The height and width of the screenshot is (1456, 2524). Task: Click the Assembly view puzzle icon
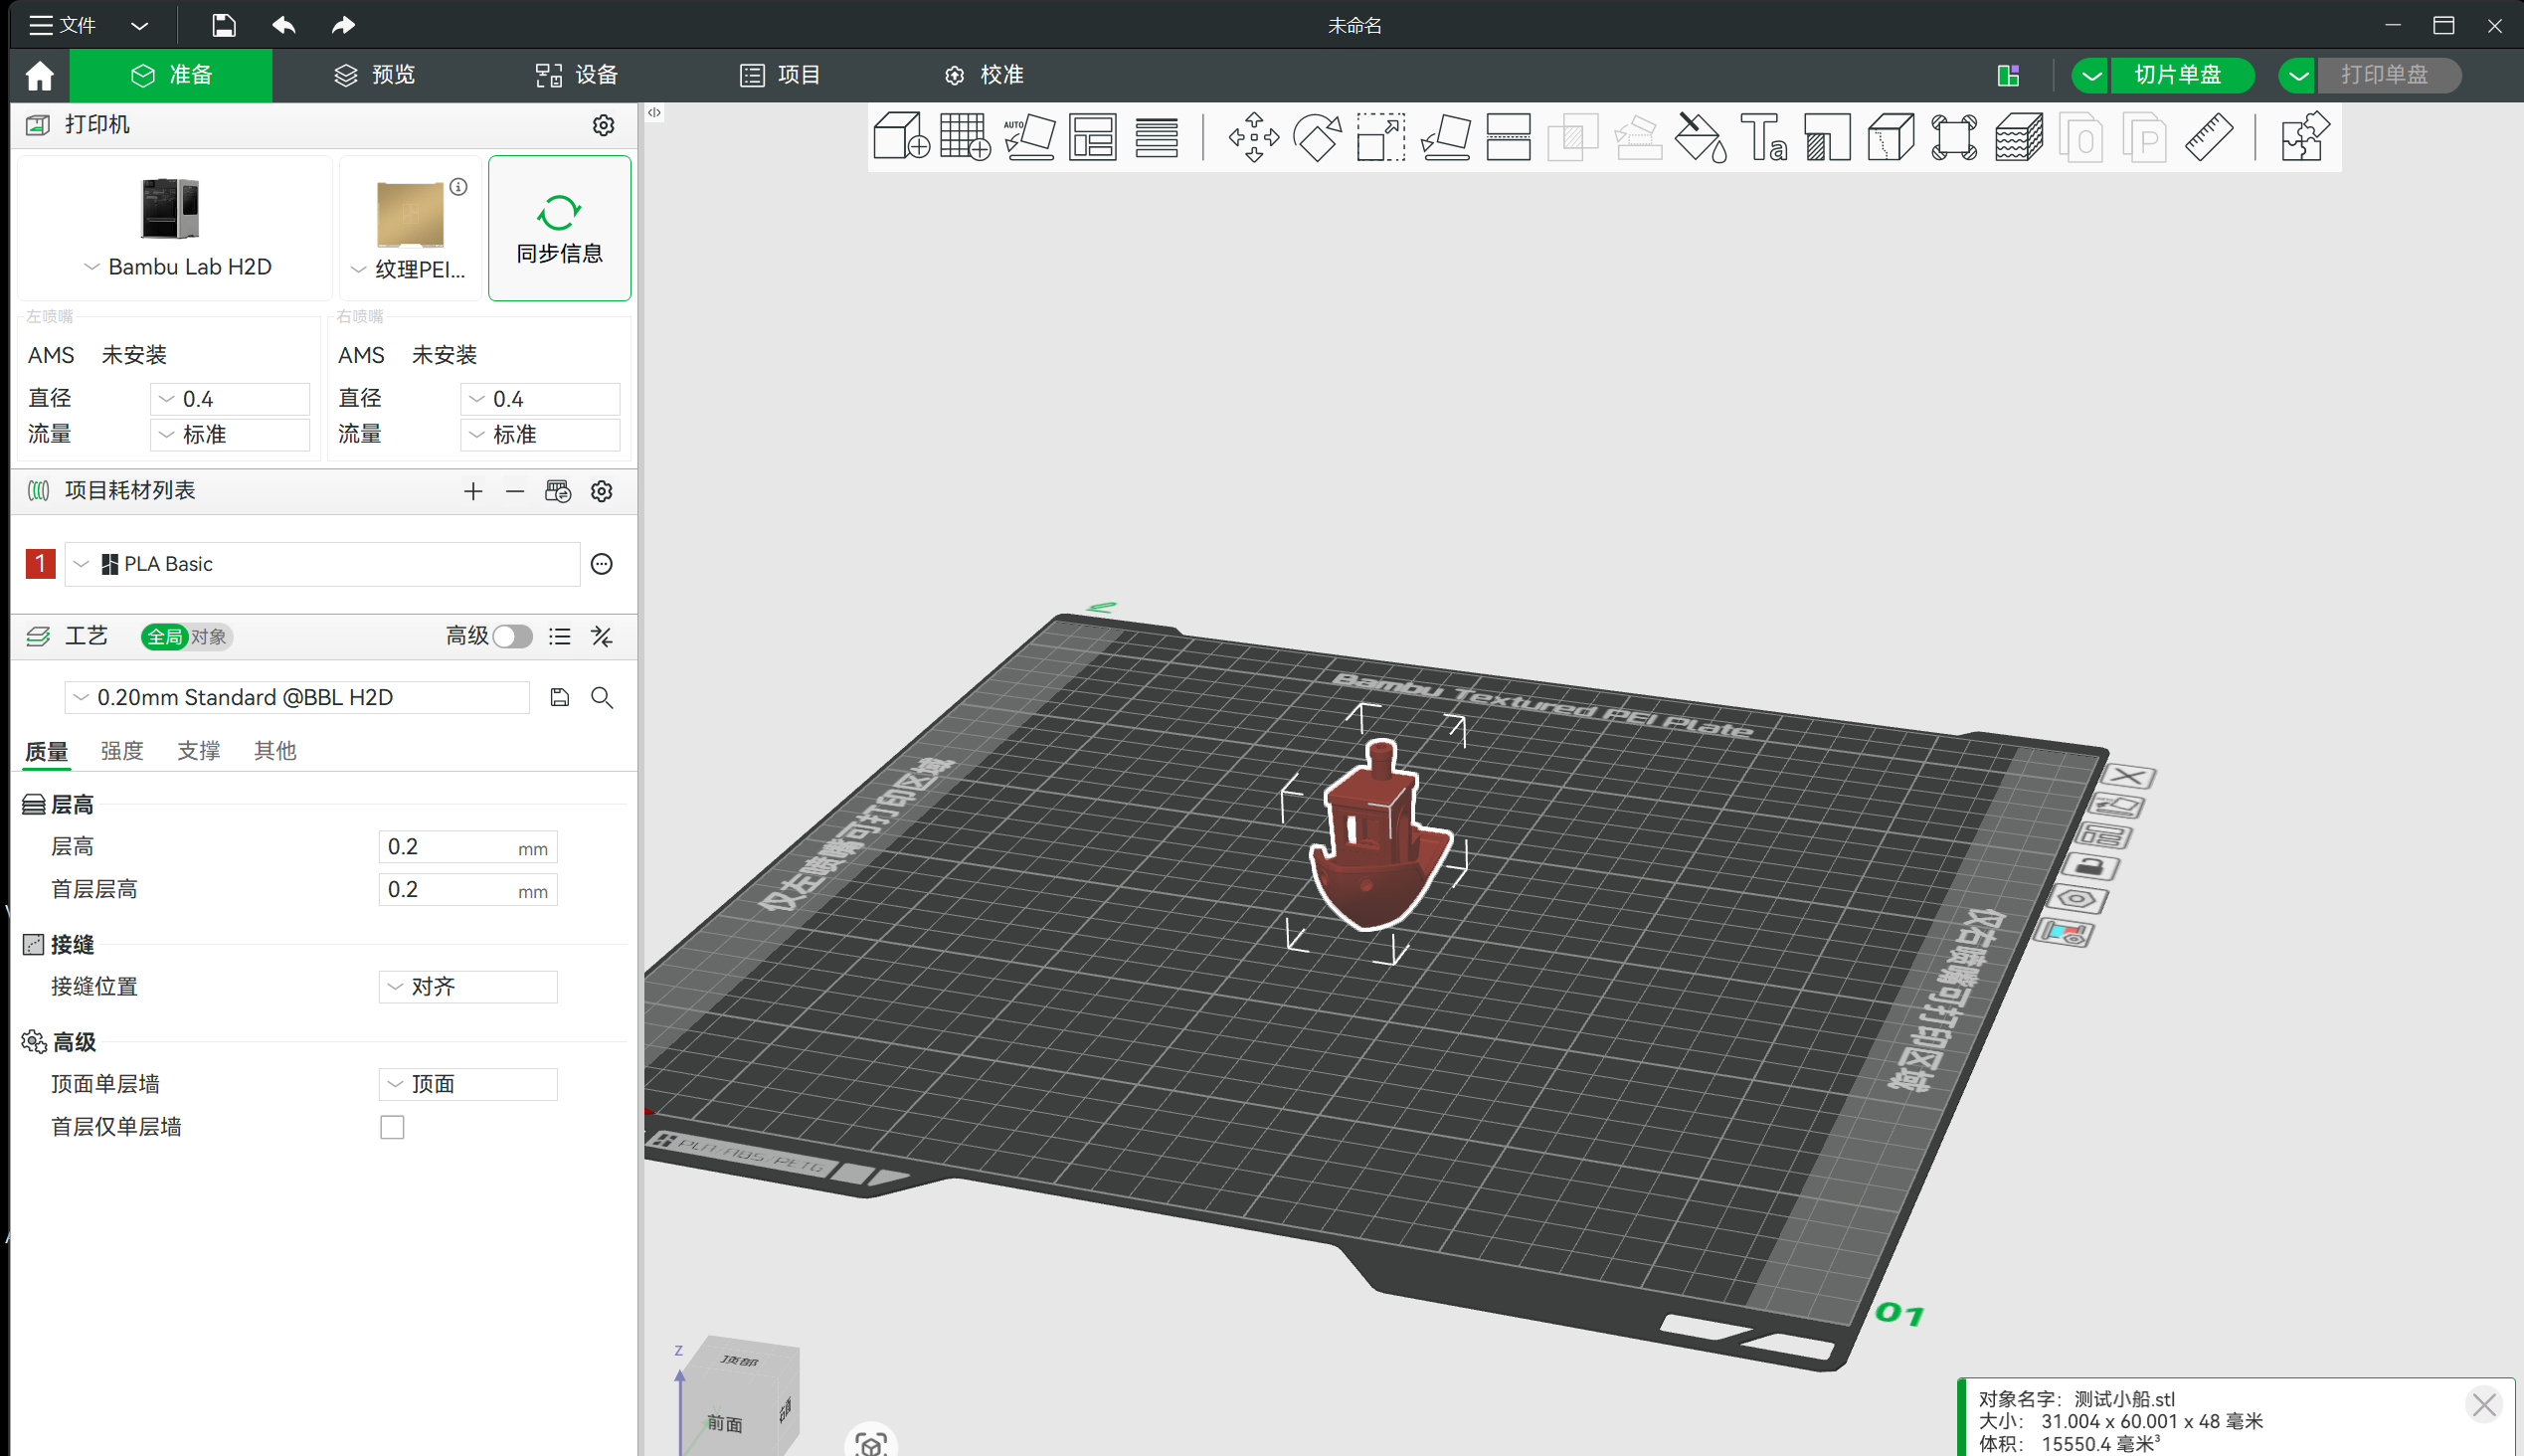pos(2304,137)
